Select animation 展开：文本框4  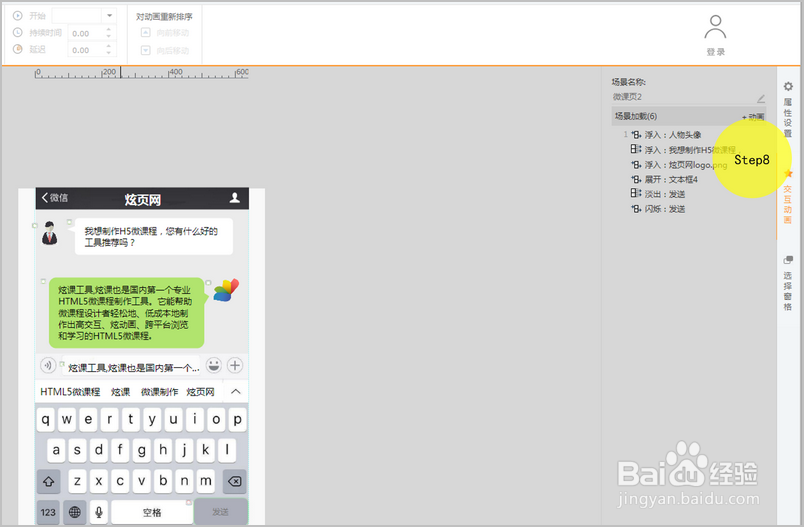pos(671,179)
